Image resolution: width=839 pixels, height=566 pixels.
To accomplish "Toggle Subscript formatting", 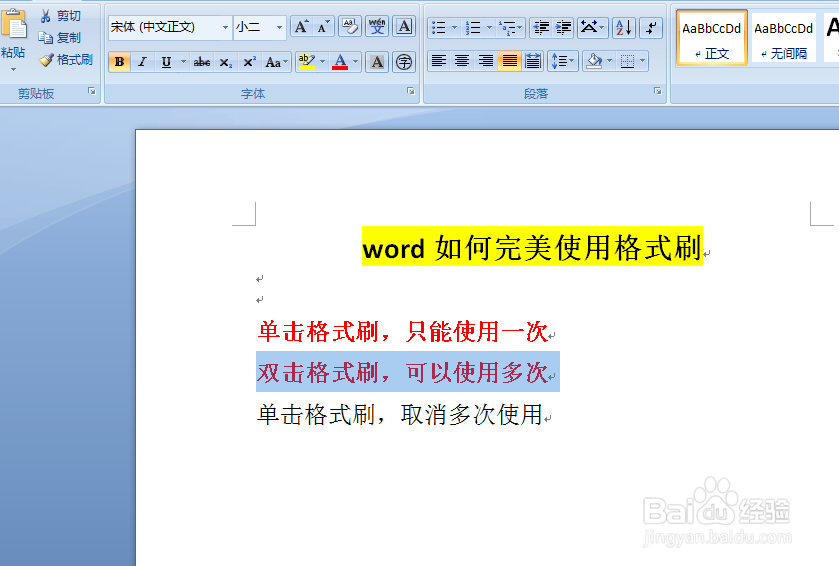I will pos(226,62).
